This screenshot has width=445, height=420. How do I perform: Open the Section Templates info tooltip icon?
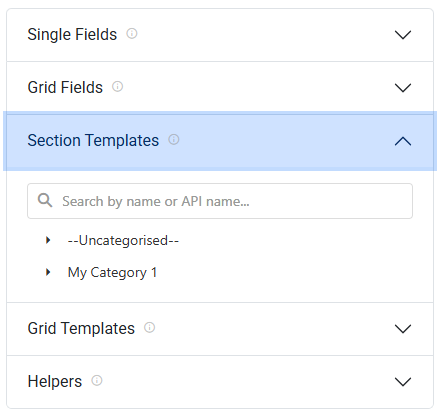point(174,139)
